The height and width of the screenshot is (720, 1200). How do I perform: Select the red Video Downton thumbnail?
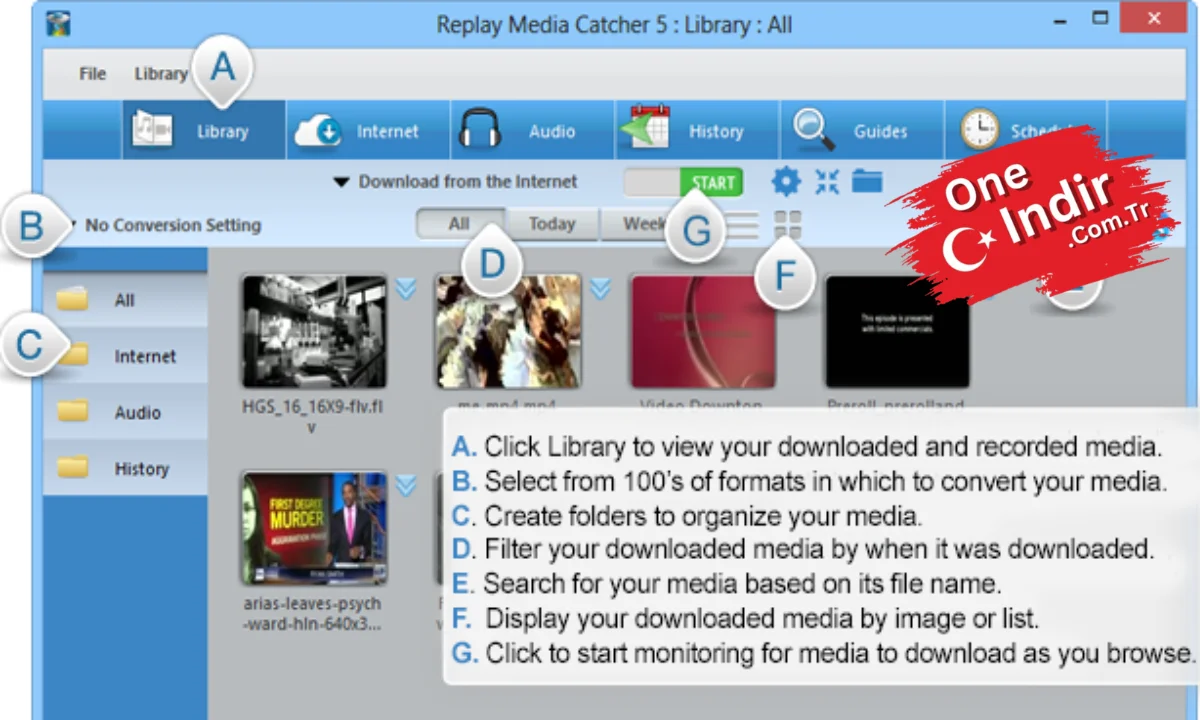703,331
